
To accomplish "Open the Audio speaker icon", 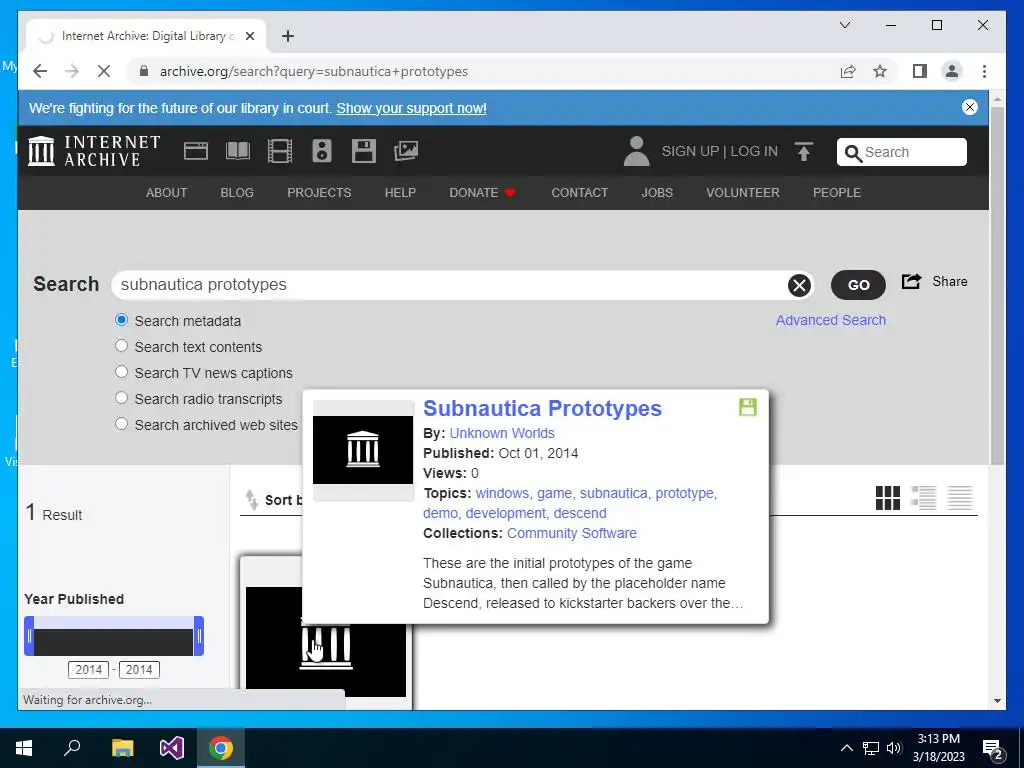I will 321,151.
